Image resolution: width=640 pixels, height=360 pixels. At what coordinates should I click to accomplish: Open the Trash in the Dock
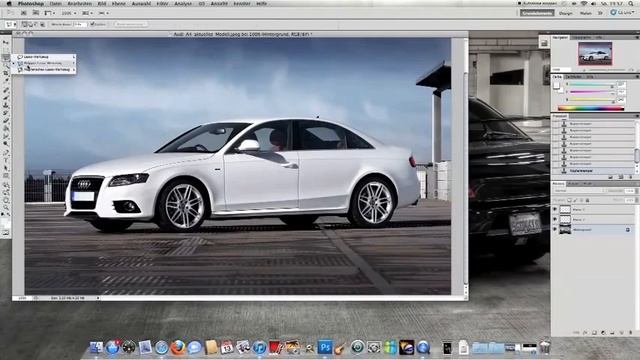click(544, 347)
